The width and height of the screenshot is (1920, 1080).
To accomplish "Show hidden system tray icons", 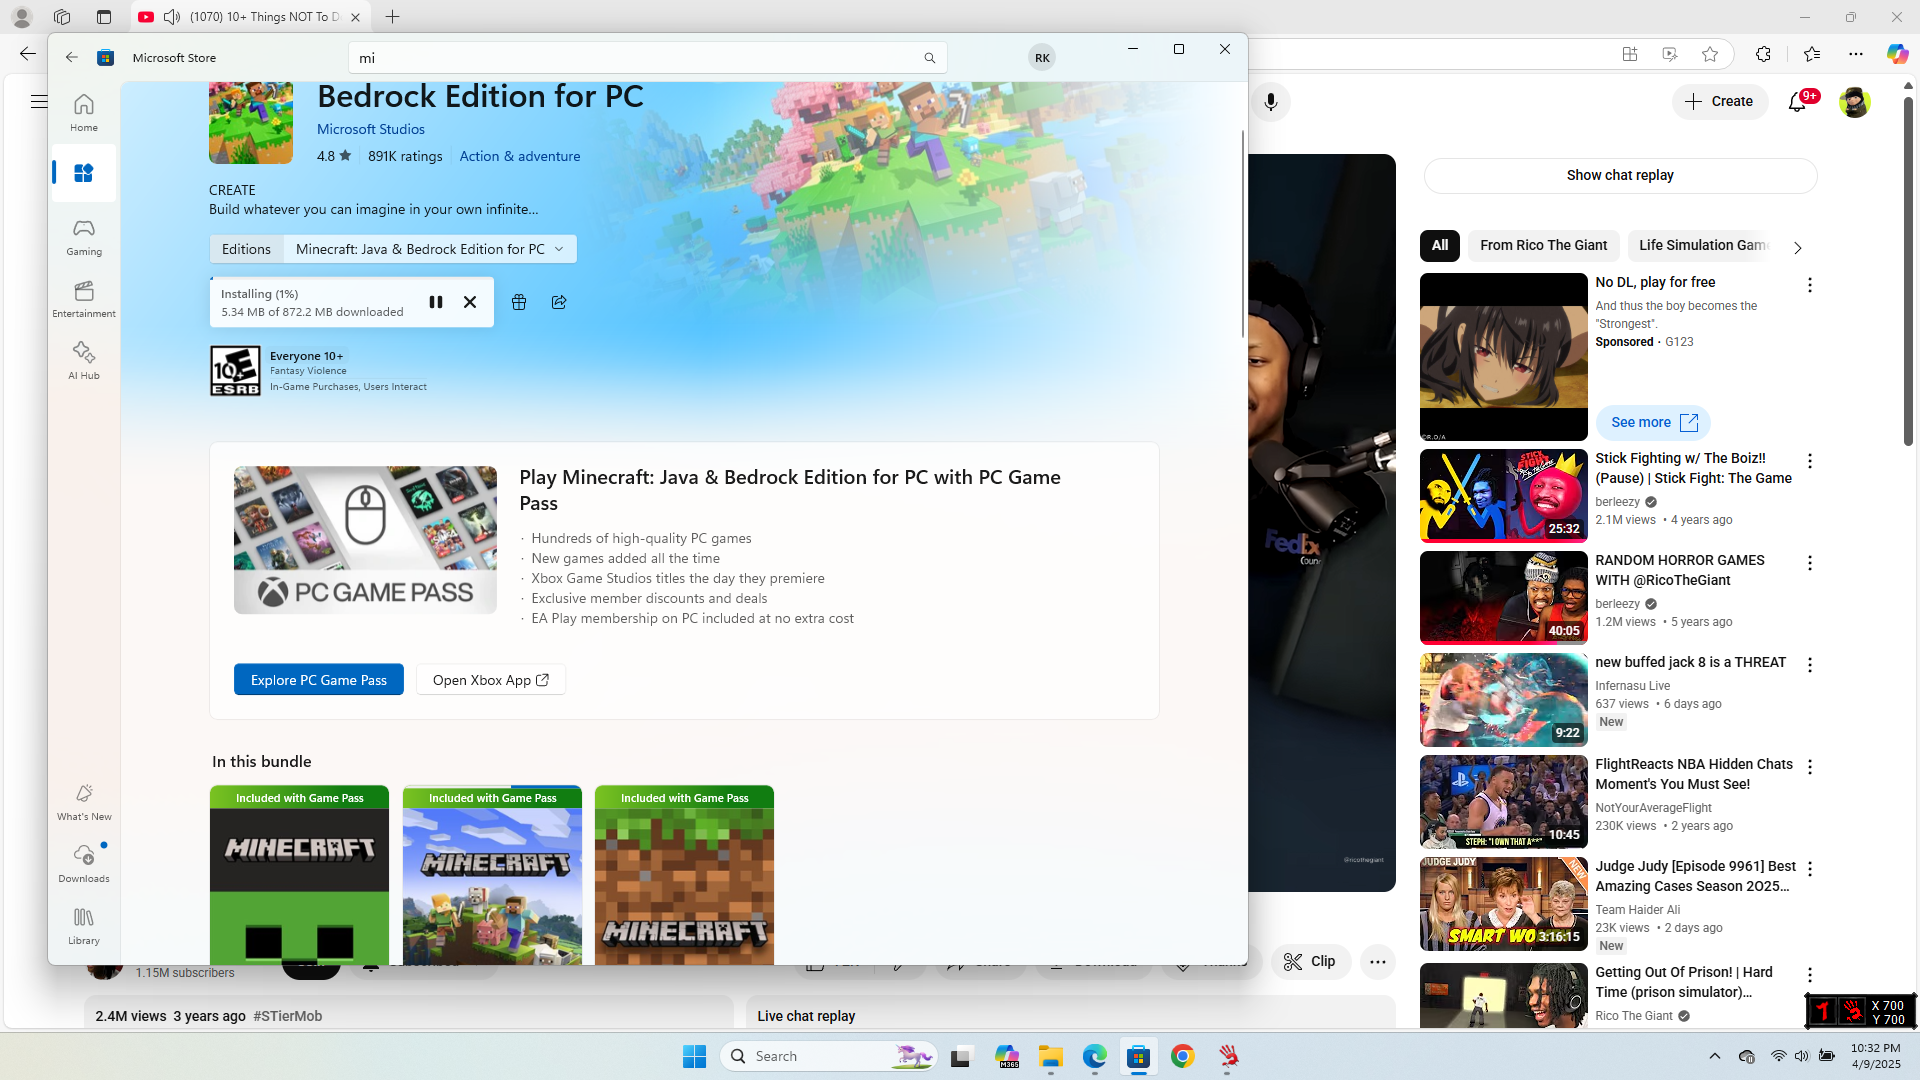I will [x=1715, y=1056].
